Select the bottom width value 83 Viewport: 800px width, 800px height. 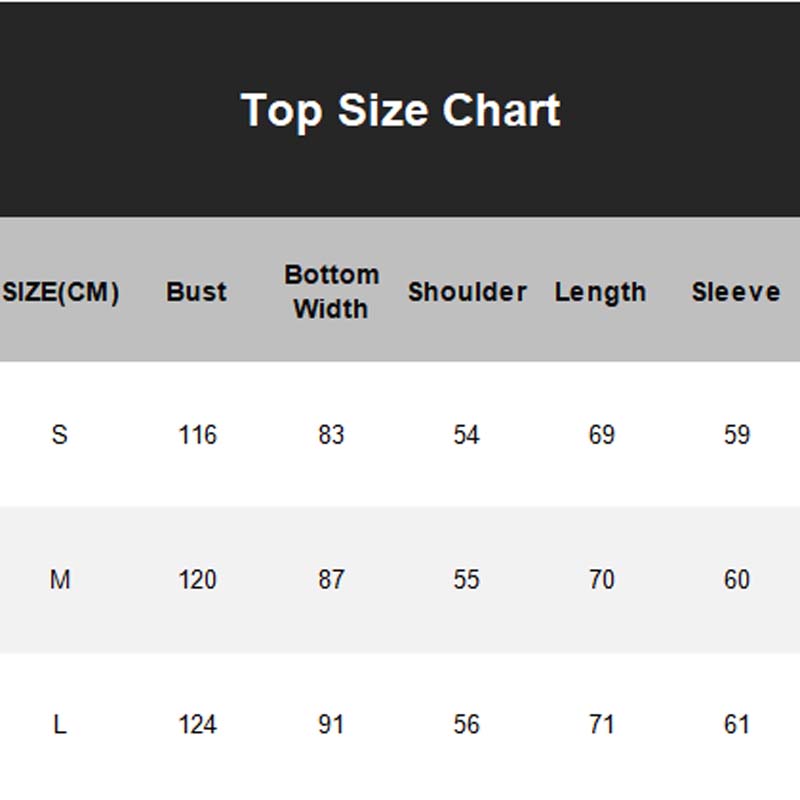click(x=331, y=435)
